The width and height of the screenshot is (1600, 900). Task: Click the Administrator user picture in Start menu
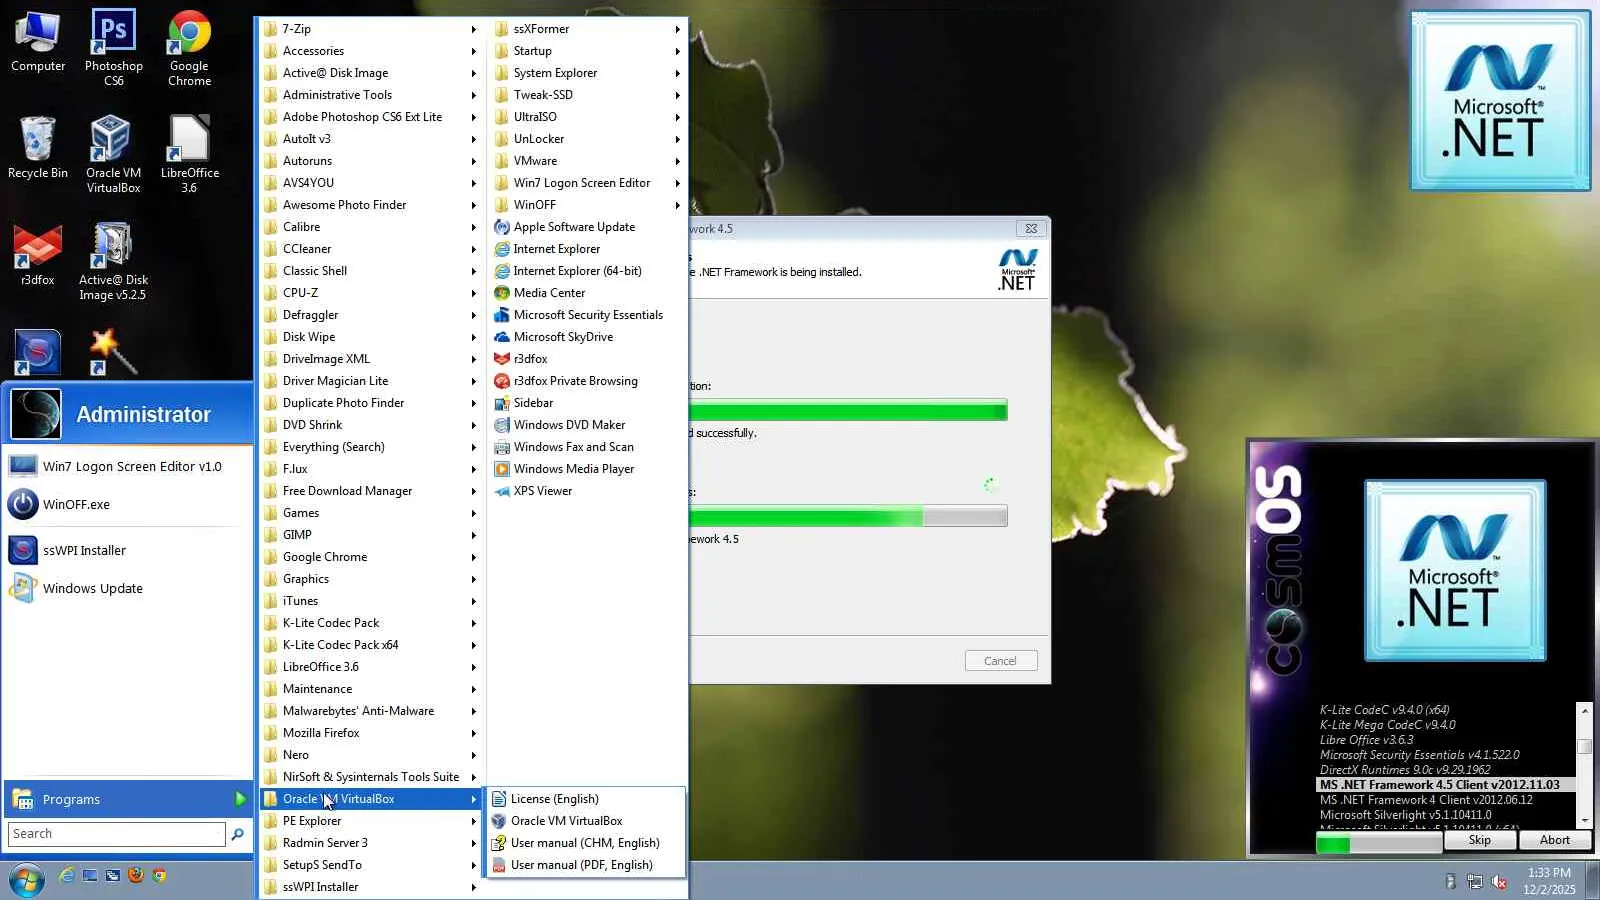point(36,414)
